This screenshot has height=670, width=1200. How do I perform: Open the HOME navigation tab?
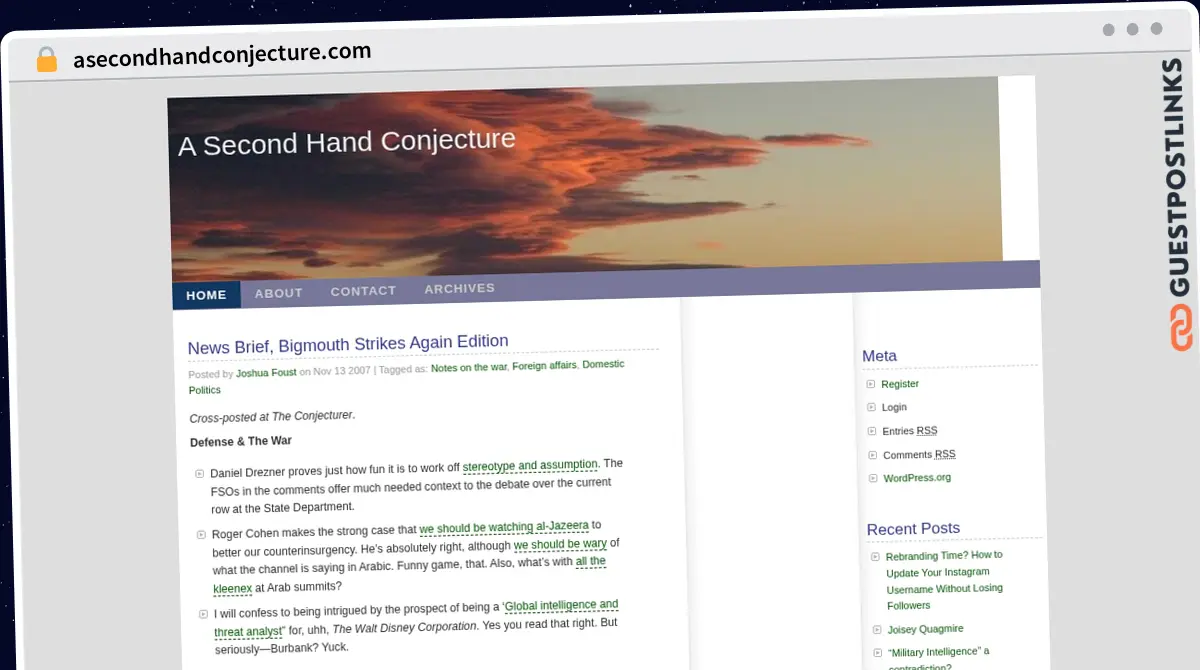pos(207,295)
